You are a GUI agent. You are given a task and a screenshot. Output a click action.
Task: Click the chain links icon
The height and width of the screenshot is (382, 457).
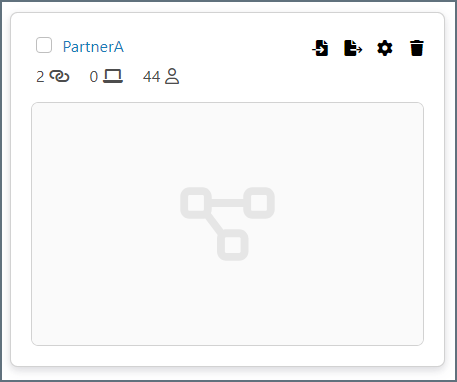pos(59,76)
